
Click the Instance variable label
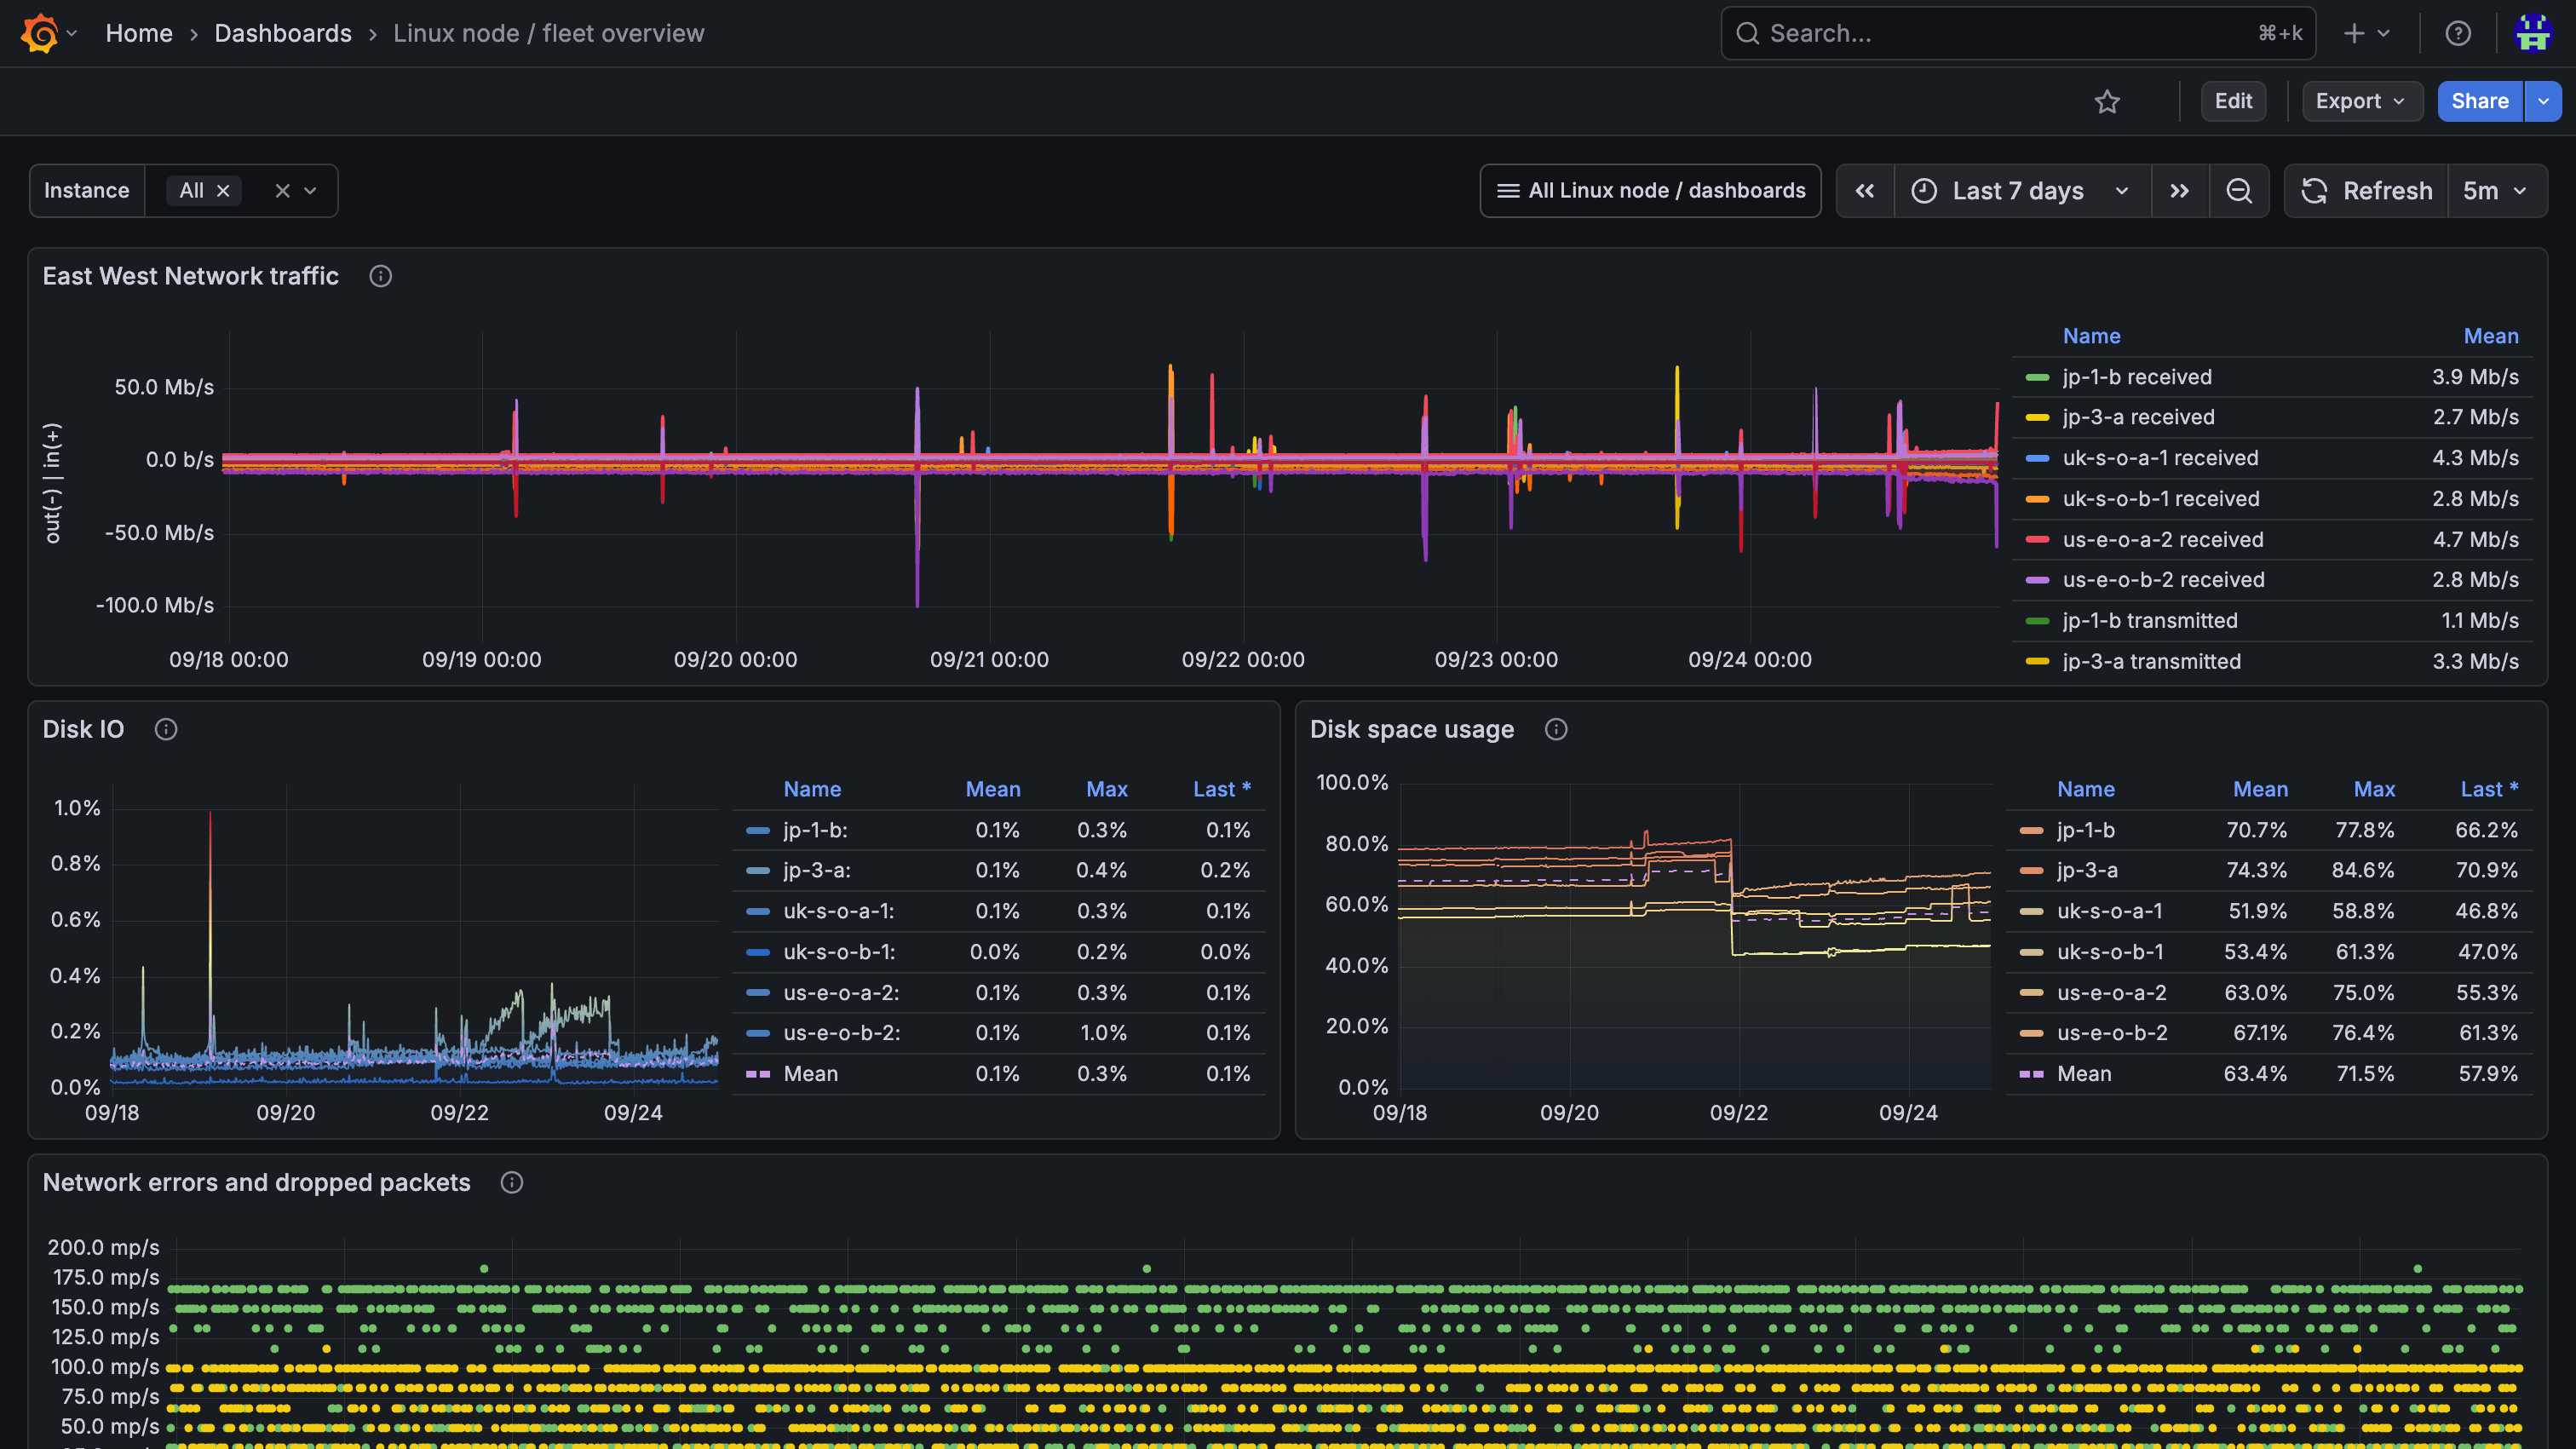[87, 191]
